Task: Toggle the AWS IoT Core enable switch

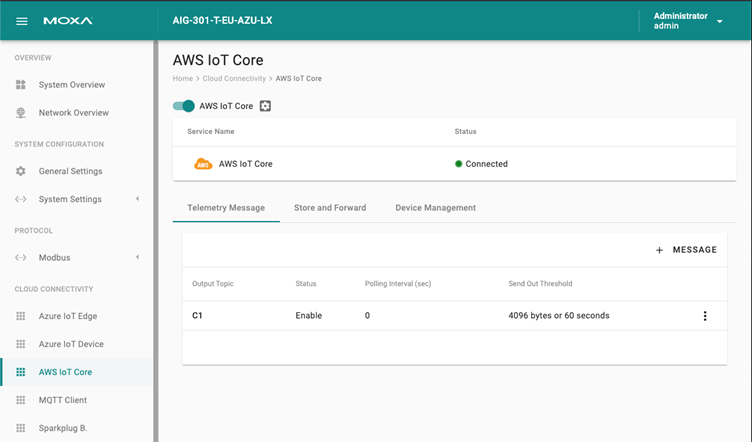Action: tap(184, 106)
